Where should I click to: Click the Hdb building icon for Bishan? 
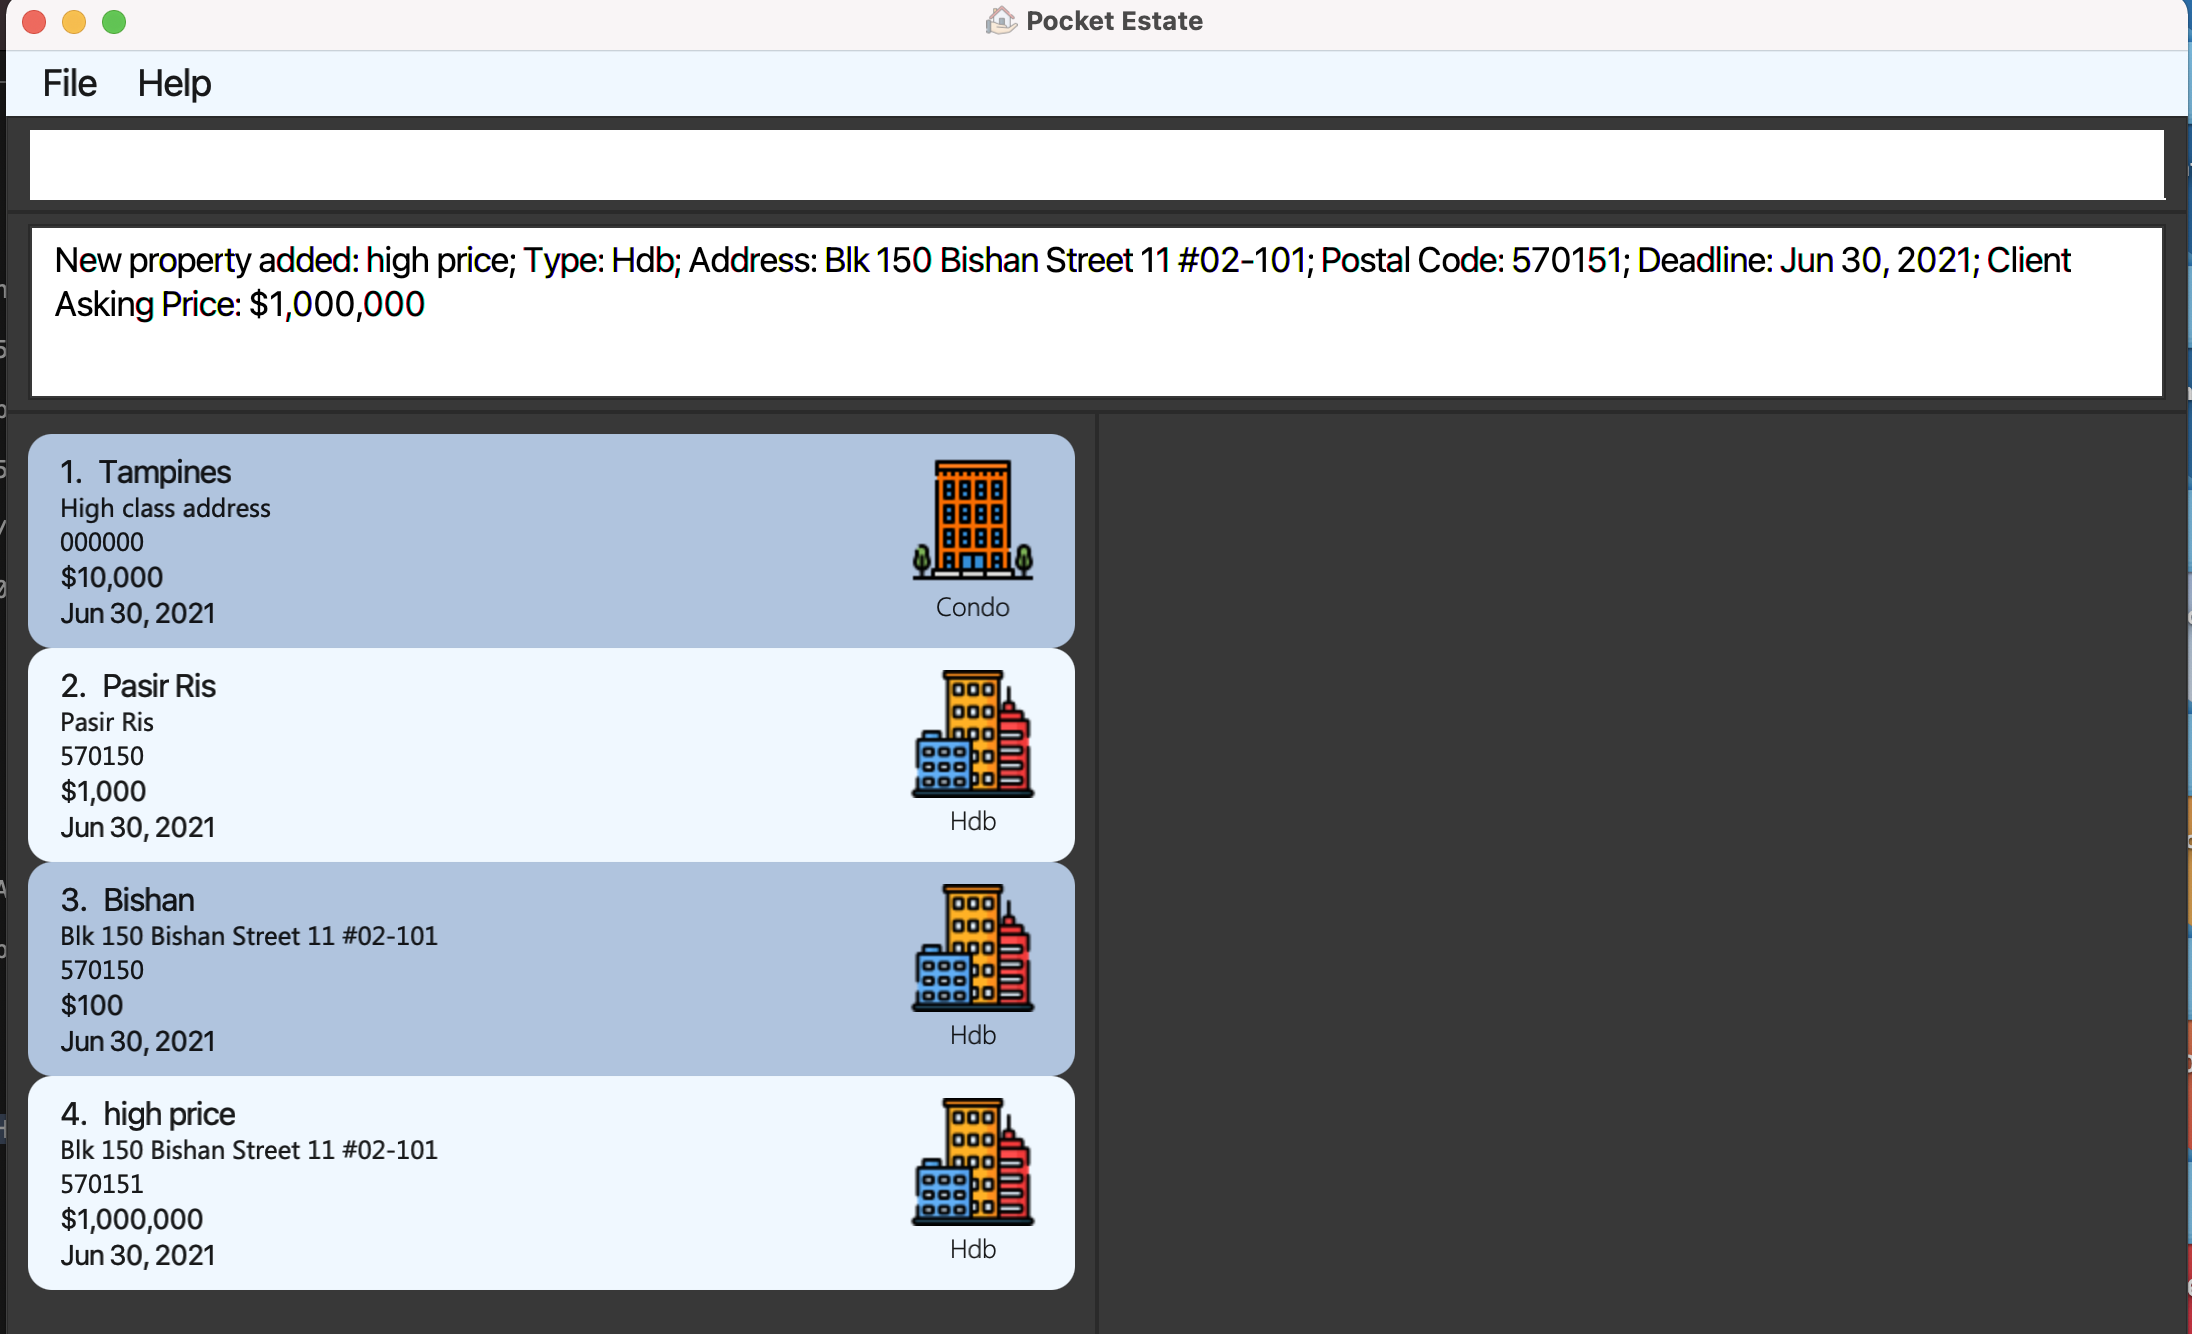pos(973,948)
